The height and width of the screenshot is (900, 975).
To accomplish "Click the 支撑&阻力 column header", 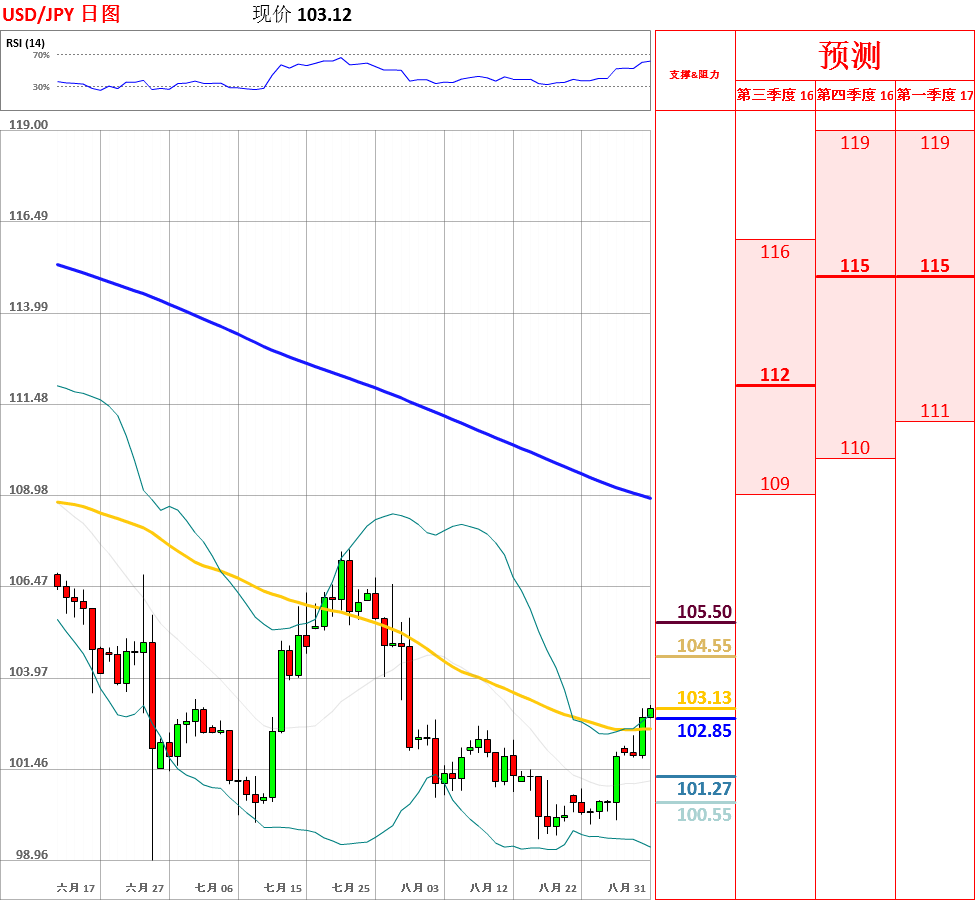I will coord(694,75).
